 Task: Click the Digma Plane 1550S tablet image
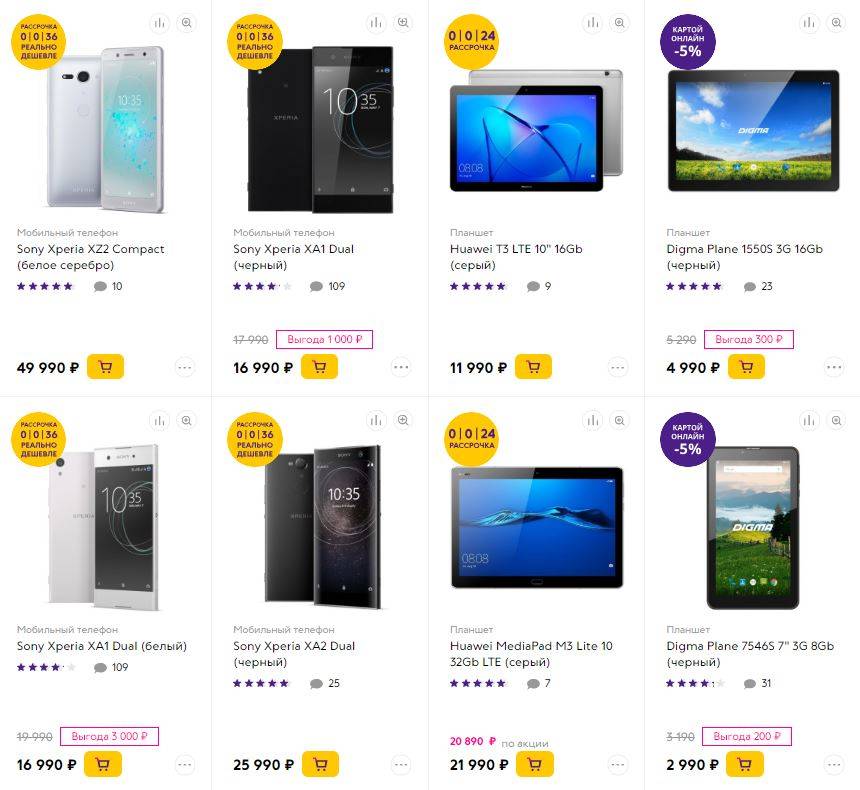[x=753, y=130]
